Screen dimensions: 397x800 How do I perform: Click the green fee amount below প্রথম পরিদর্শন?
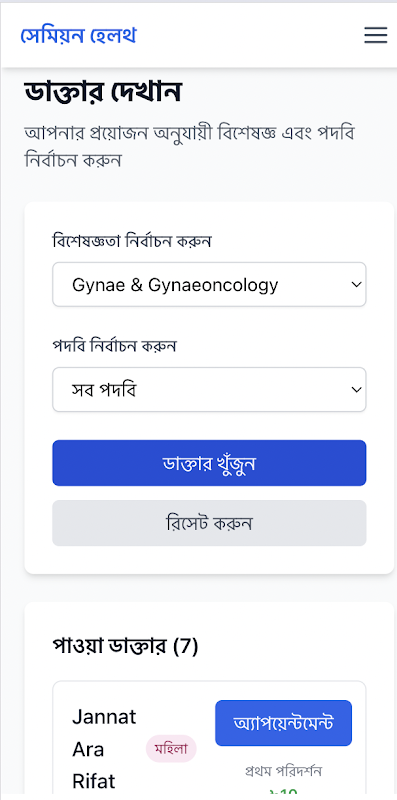[283, 792]
